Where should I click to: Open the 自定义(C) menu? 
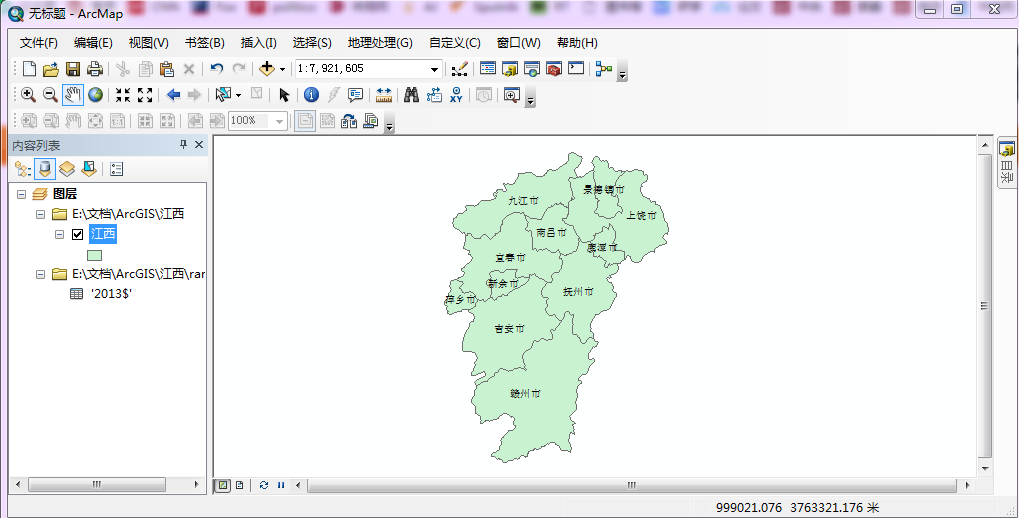(455, 43)
